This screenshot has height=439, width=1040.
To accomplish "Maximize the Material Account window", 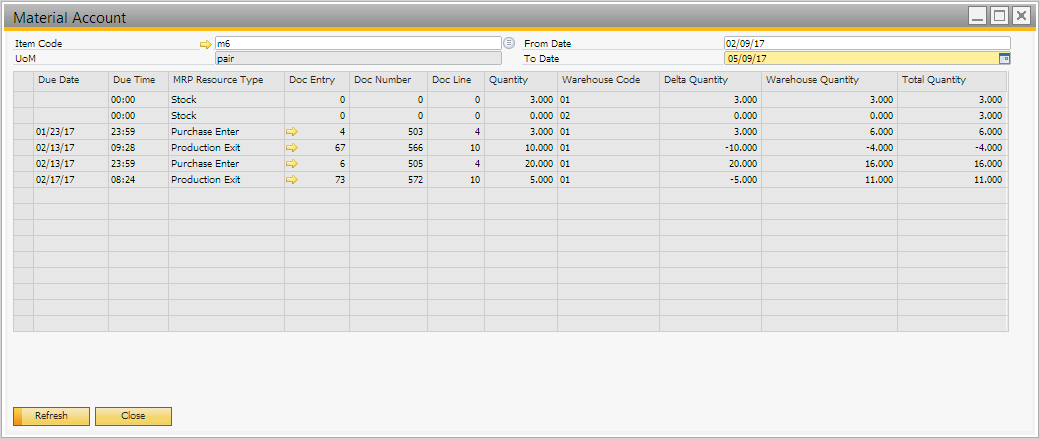I will pyautogui.click(x=999, y=16).
